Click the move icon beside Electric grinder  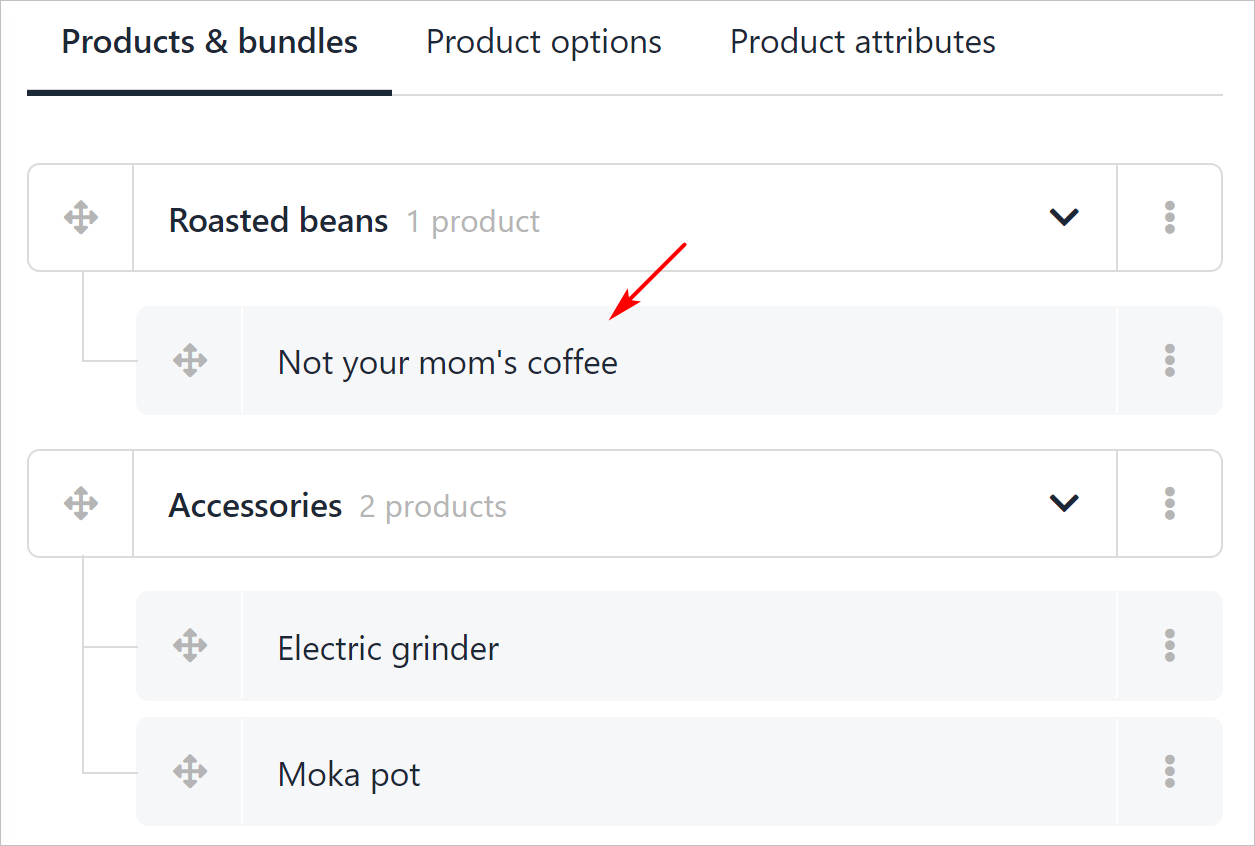pyautogui.click(x=189, y=646)
